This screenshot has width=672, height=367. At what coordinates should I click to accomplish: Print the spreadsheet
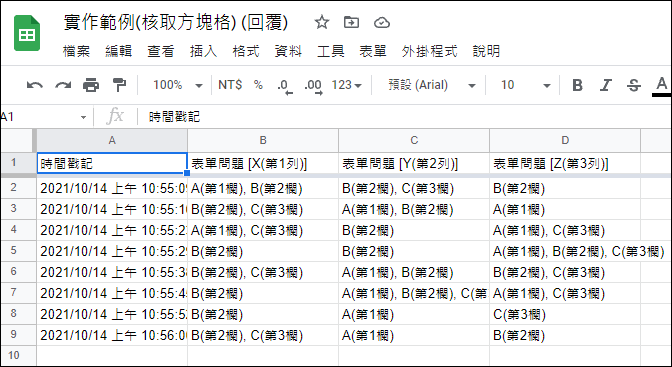(91, 85)
